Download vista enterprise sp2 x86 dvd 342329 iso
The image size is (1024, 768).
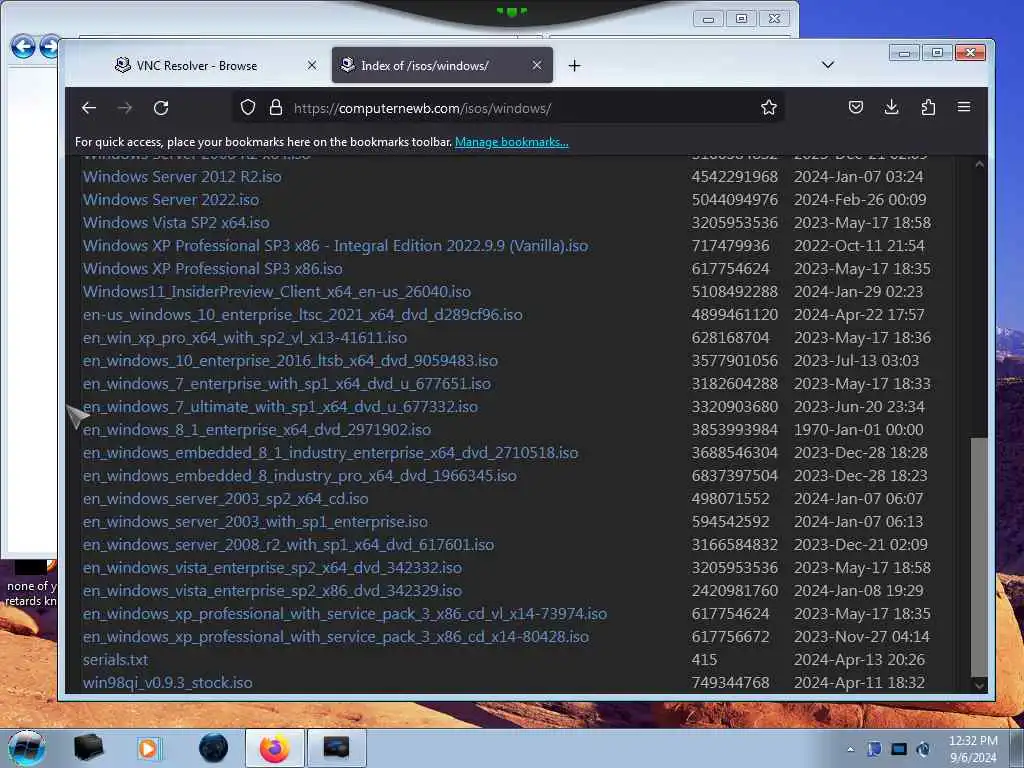(272, 590)
